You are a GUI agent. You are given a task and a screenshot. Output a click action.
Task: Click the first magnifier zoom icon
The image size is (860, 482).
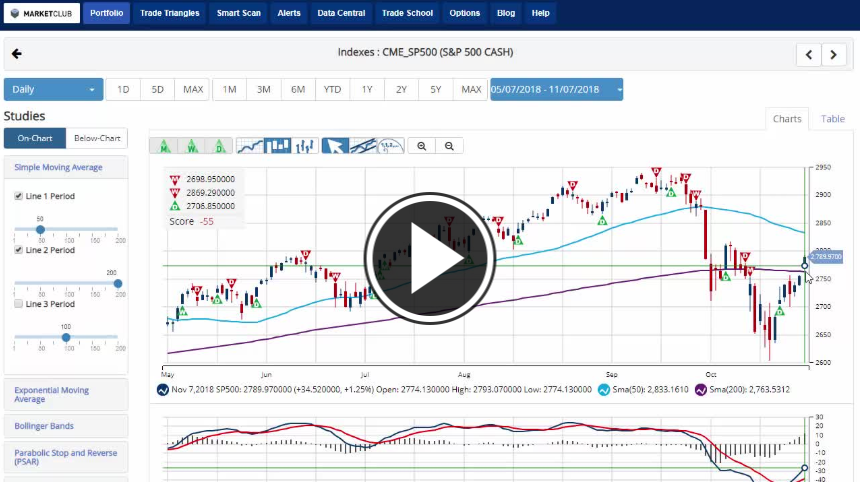tap(422, 146)
